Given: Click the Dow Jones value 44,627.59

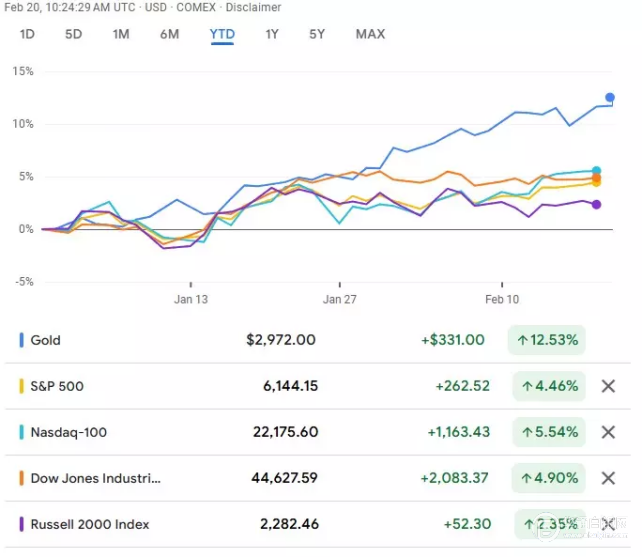Looking at the screenshot, I should click(x=285, y=478).
